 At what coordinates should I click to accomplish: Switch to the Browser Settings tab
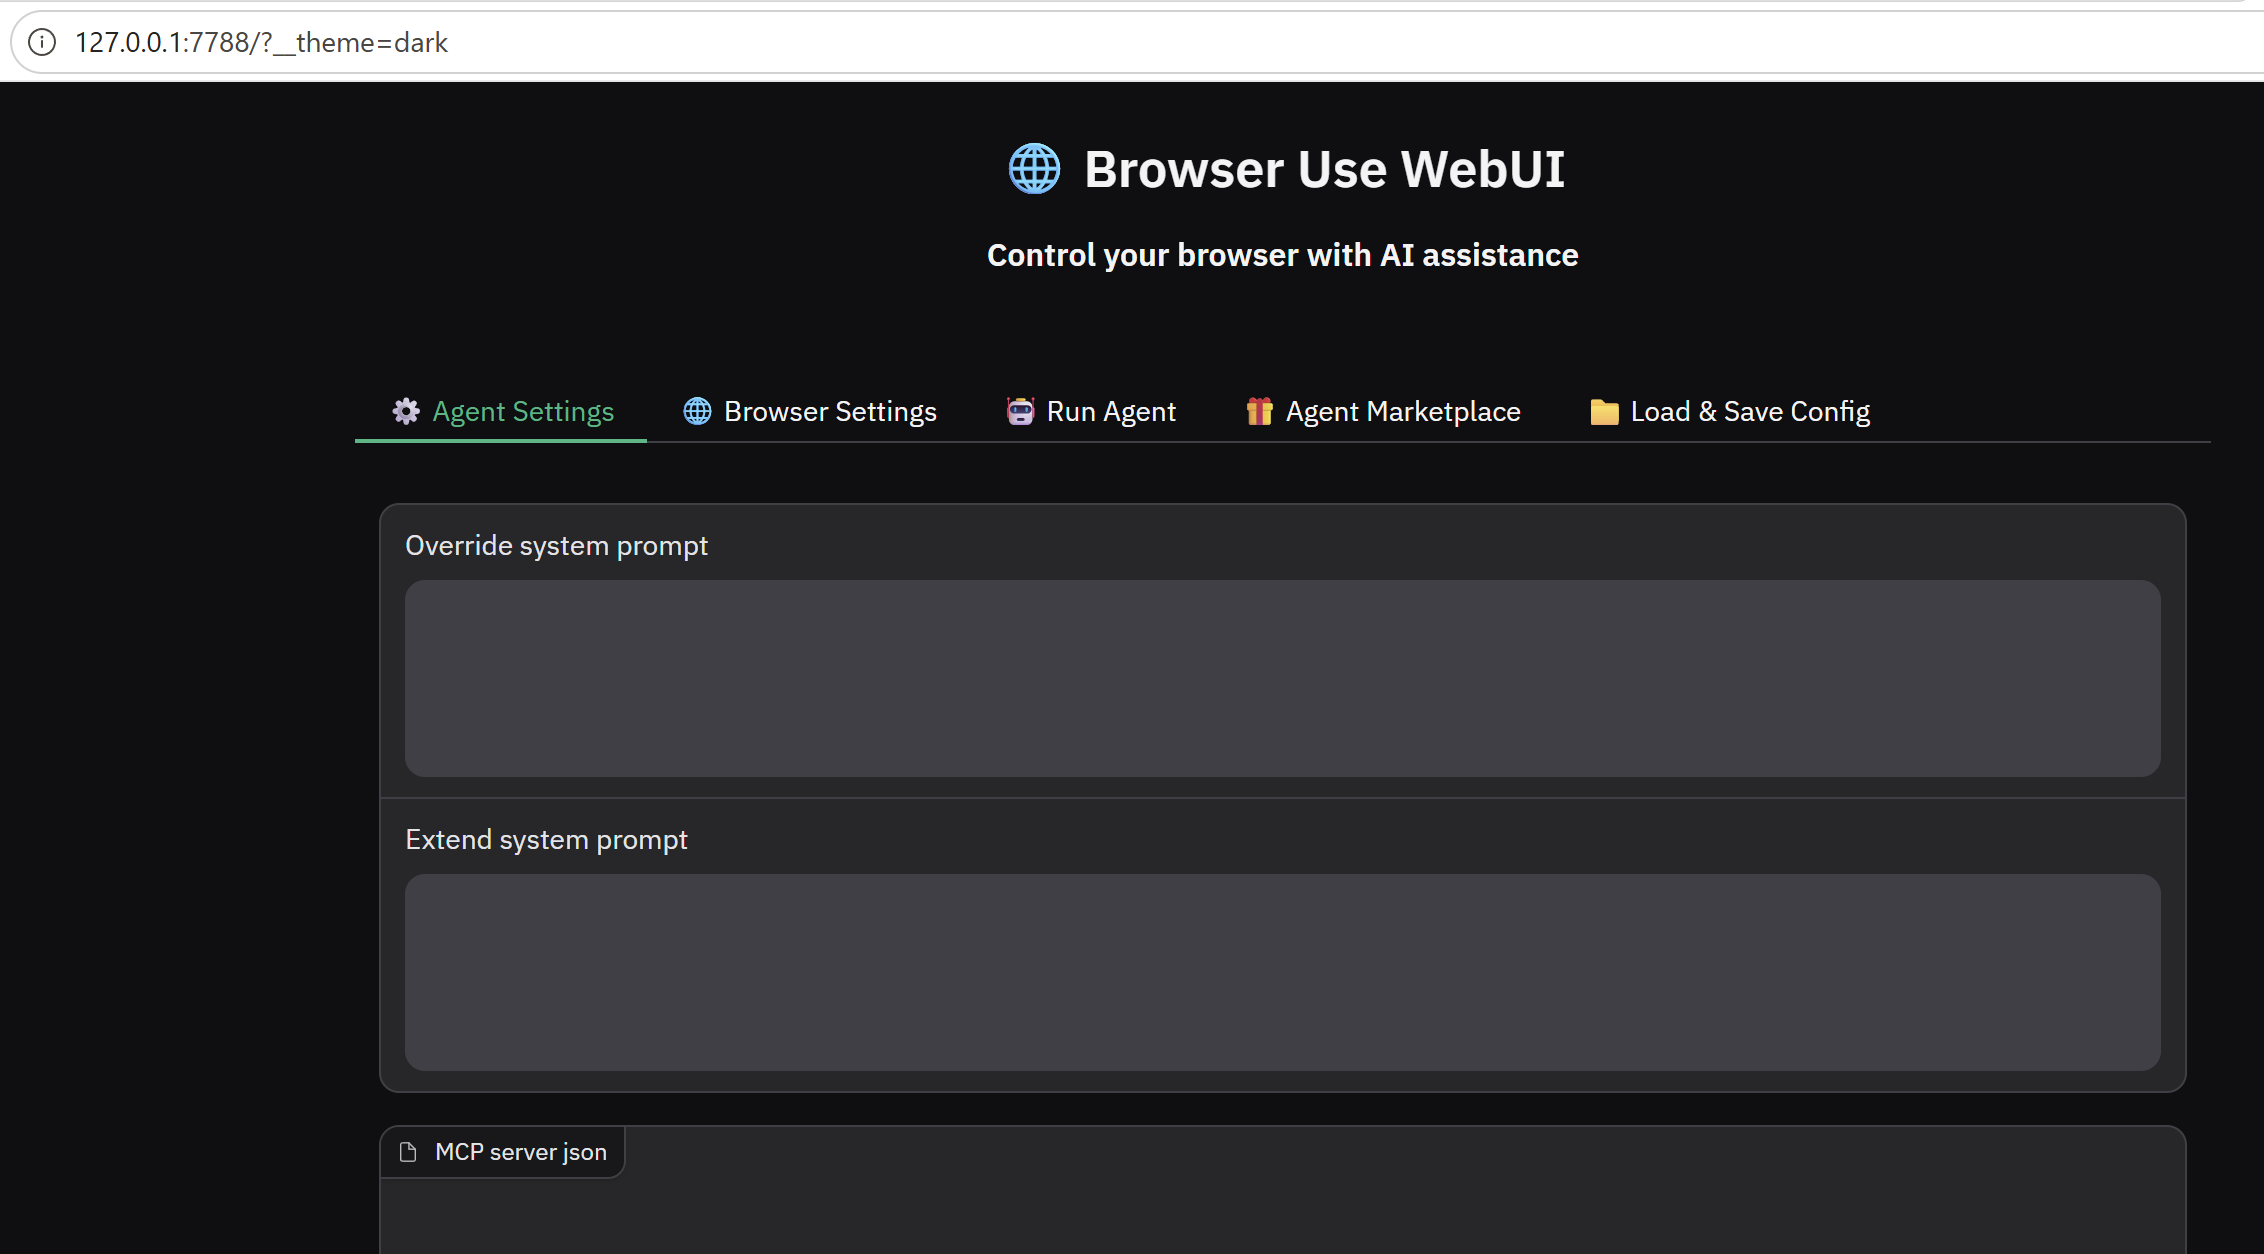coord(829,411)
